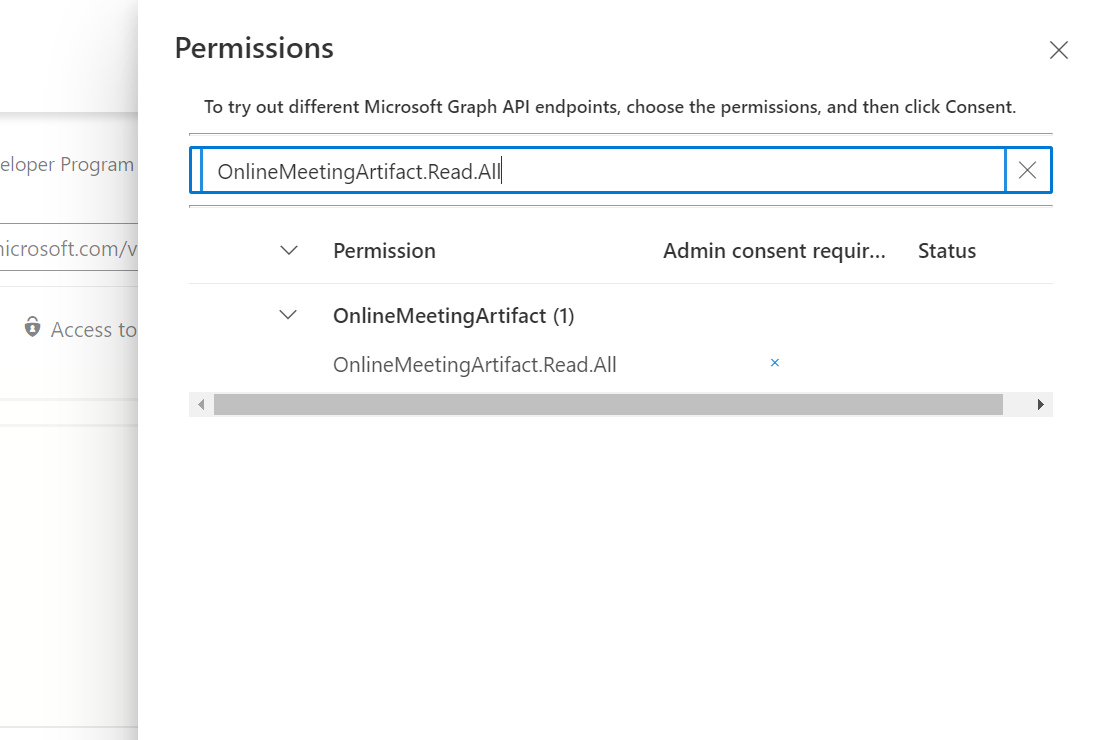Screen dimensions: 1102x740
Task: Click the blue × next to OnlineMeetingArtifact.Read.All
Action: coord(775,363)
